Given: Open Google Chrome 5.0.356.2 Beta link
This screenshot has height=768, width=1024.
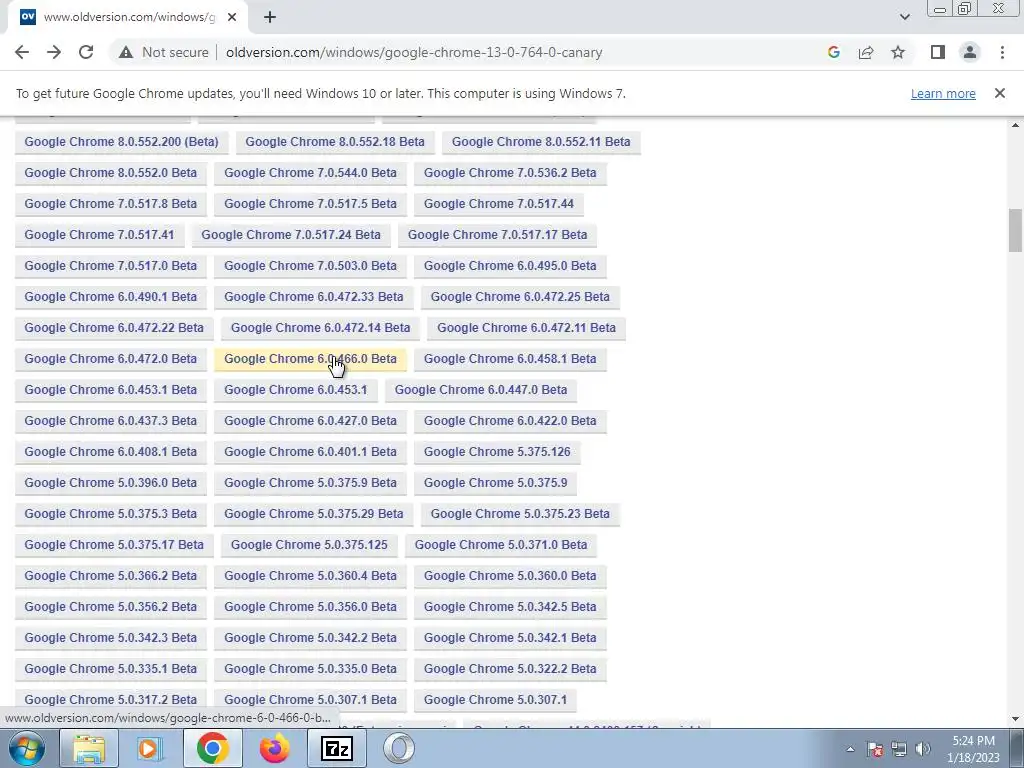Looking at the screenshot, I should coord(110,607).
